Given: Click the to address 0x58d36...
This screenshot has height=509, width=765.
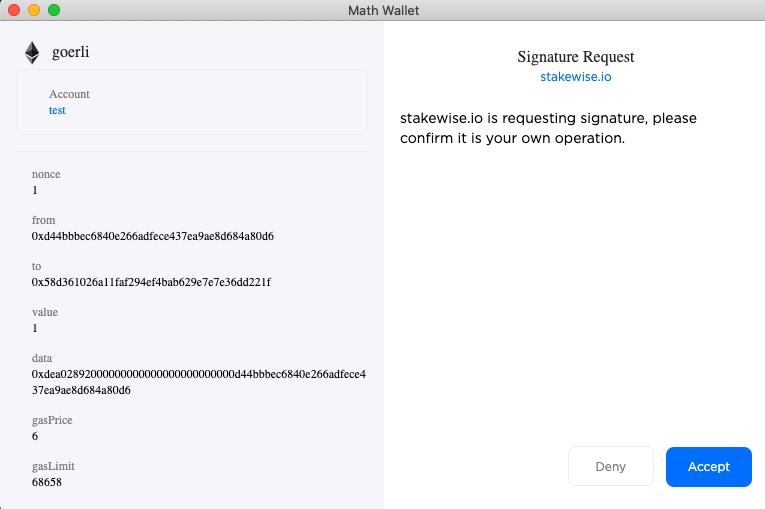Looking at the screenshot, I should point(151,282).
